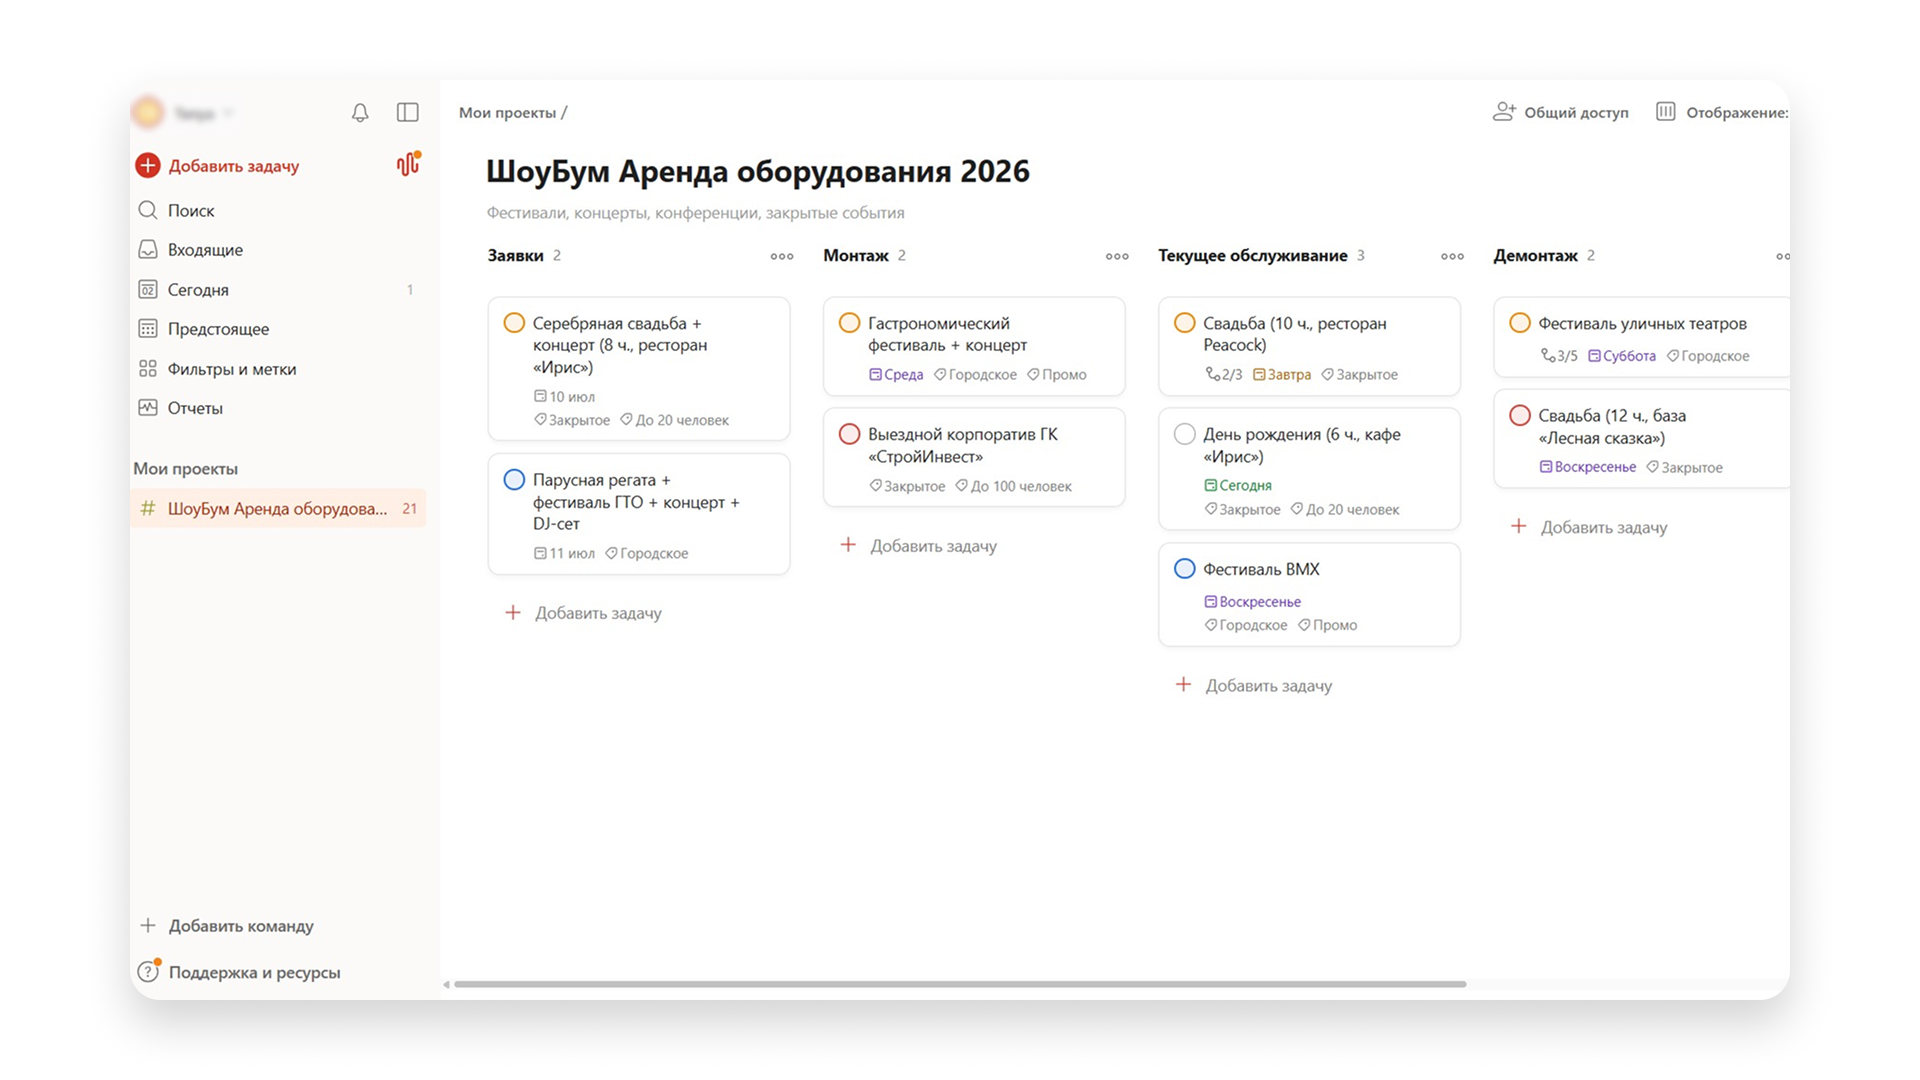Click the plus icon beside Добавить команду
Image resolution: width=1920 pixels, height=1080 pixels.
pyautogui.click(x=148, y=925)
